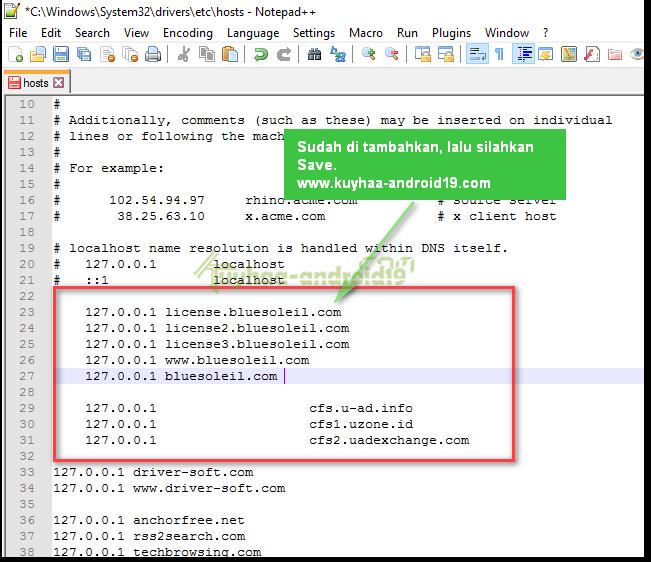Open the Settings menu
Screen dimensions: 651x562
[x=314, y=33]
